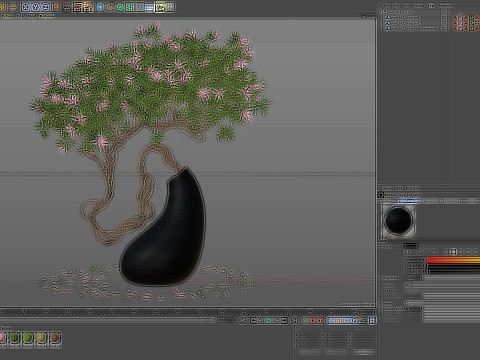Click the Apply button in coordinates panel
The width and height of the screenshot is (480, 360).
pyautogui.click(x=363, y=352)
